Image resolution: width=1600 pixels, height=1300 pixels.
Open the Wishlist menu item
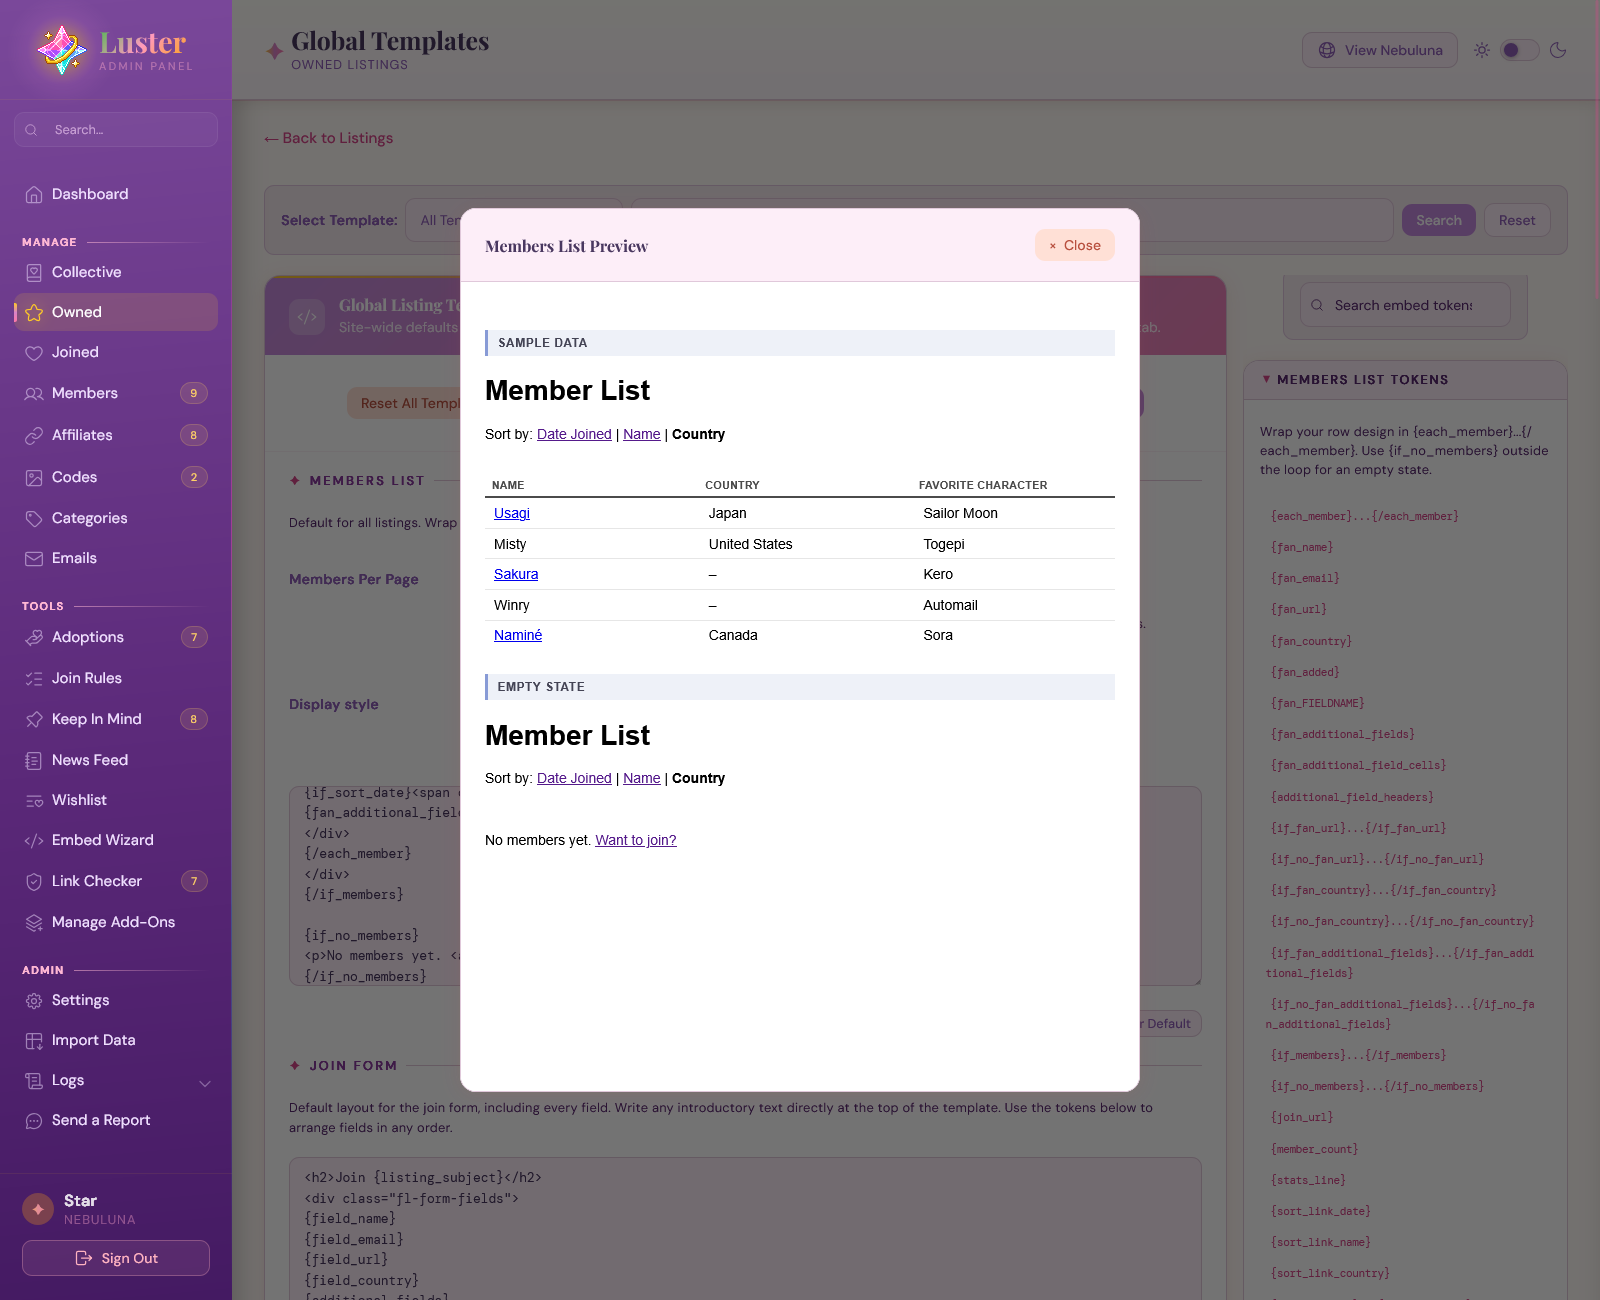click(x=116, y=800)
